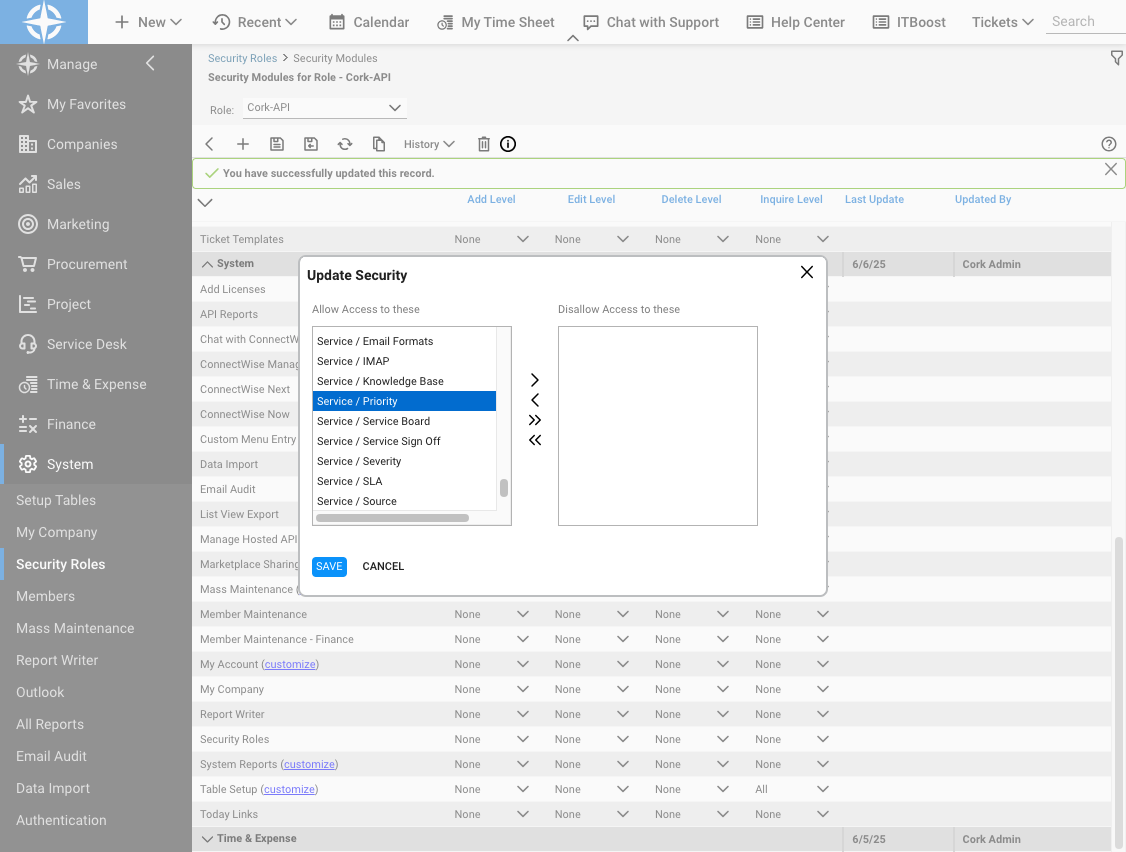Open the customize link for Table Setup

coord(289,790)
